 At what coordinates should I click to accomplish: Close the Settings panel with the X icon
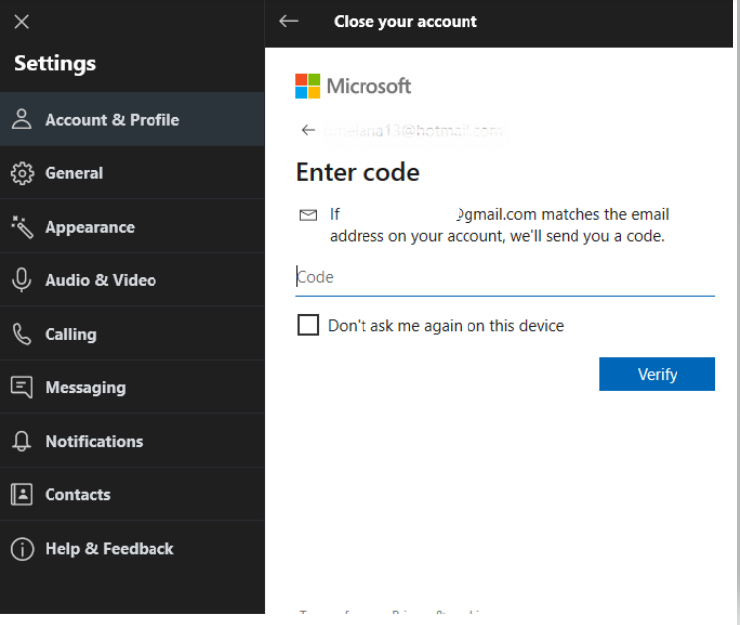(22, 22)
